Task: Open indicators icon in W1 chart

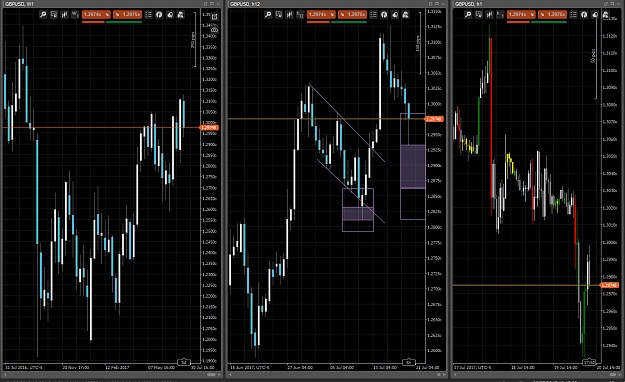Action: 159,15
